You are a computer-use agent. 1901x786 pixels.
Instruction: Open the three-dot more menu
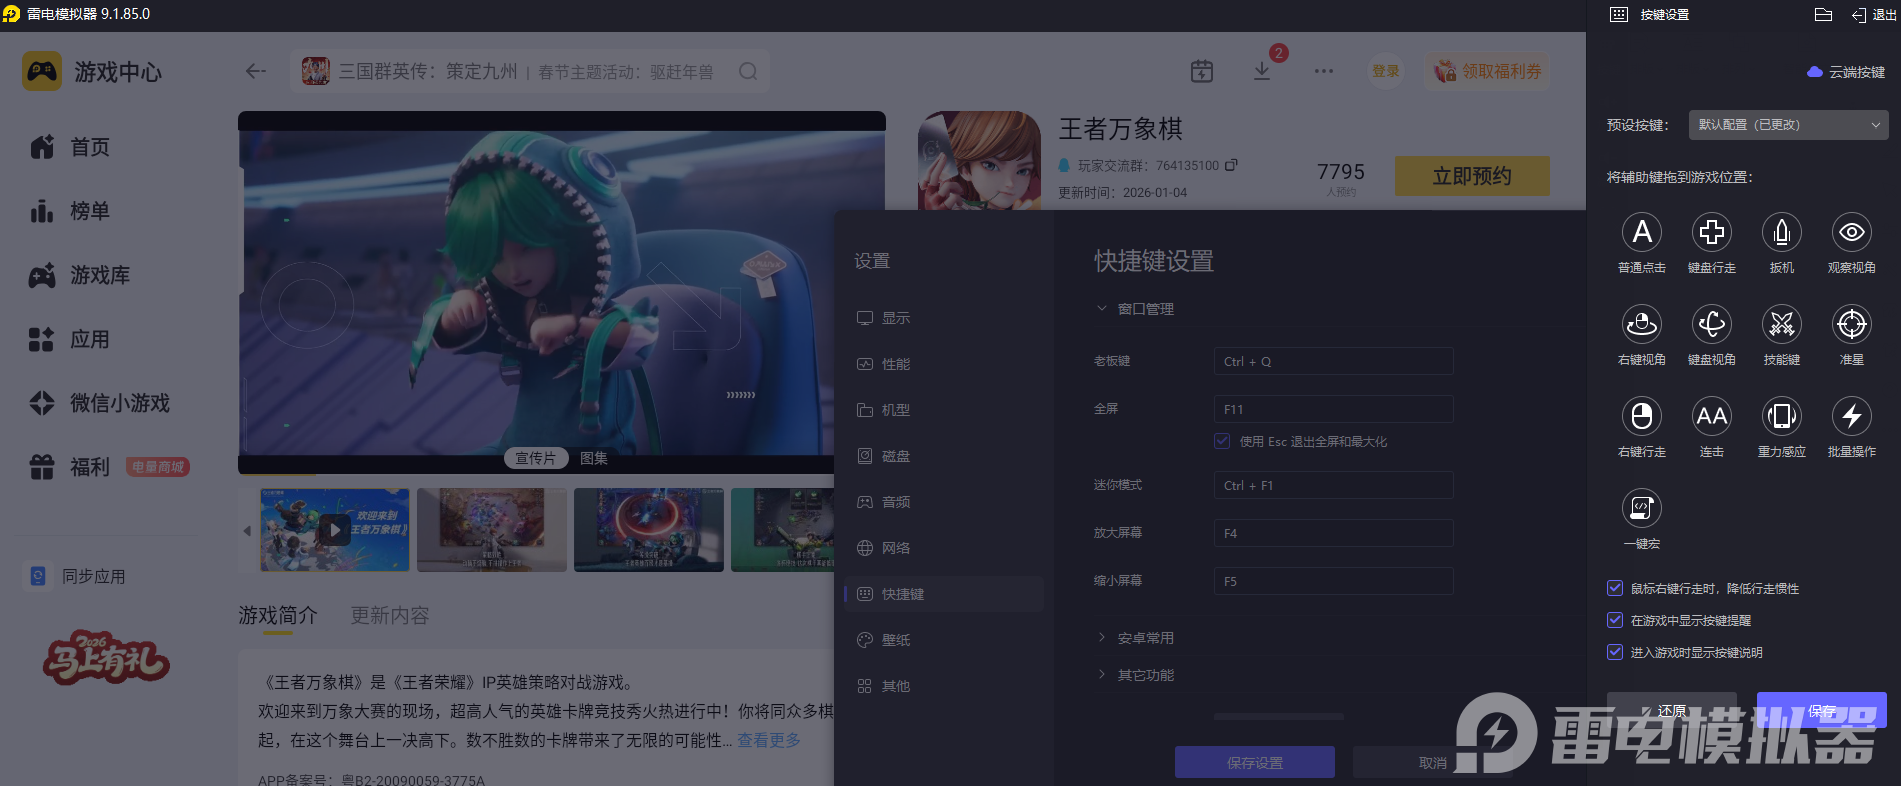[1324, 71]
